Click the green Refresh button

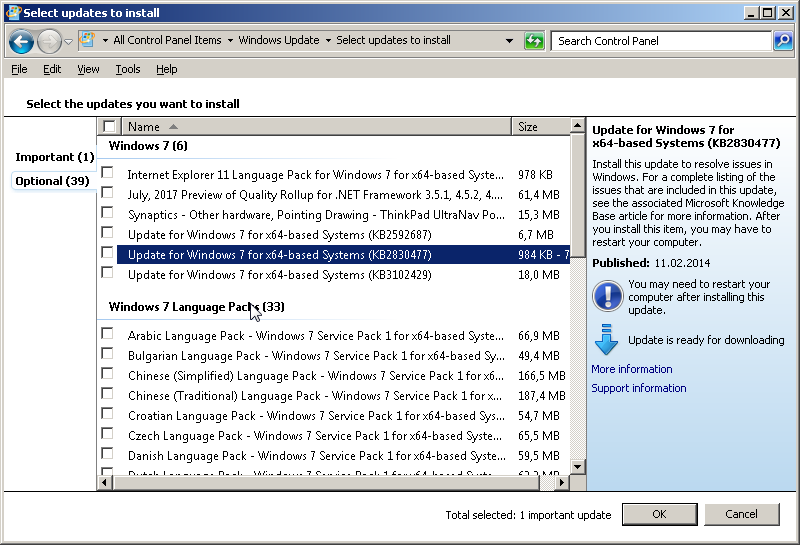click(534, 40)
